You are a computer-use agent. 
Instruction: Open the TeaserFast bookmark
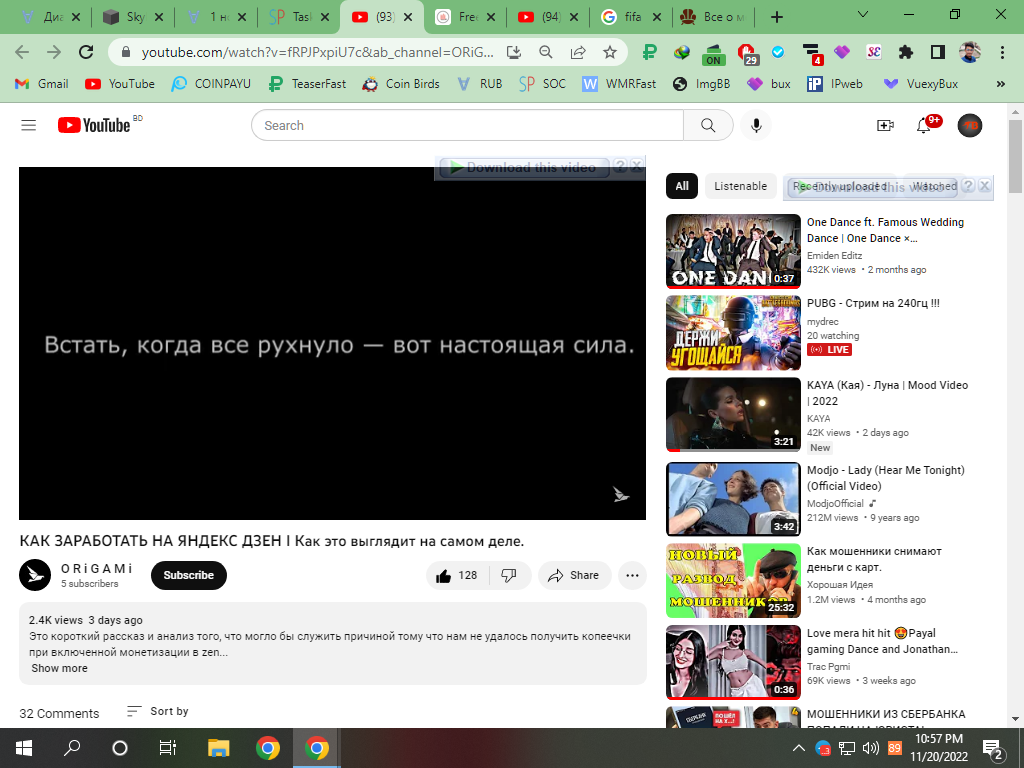point(308,84)
